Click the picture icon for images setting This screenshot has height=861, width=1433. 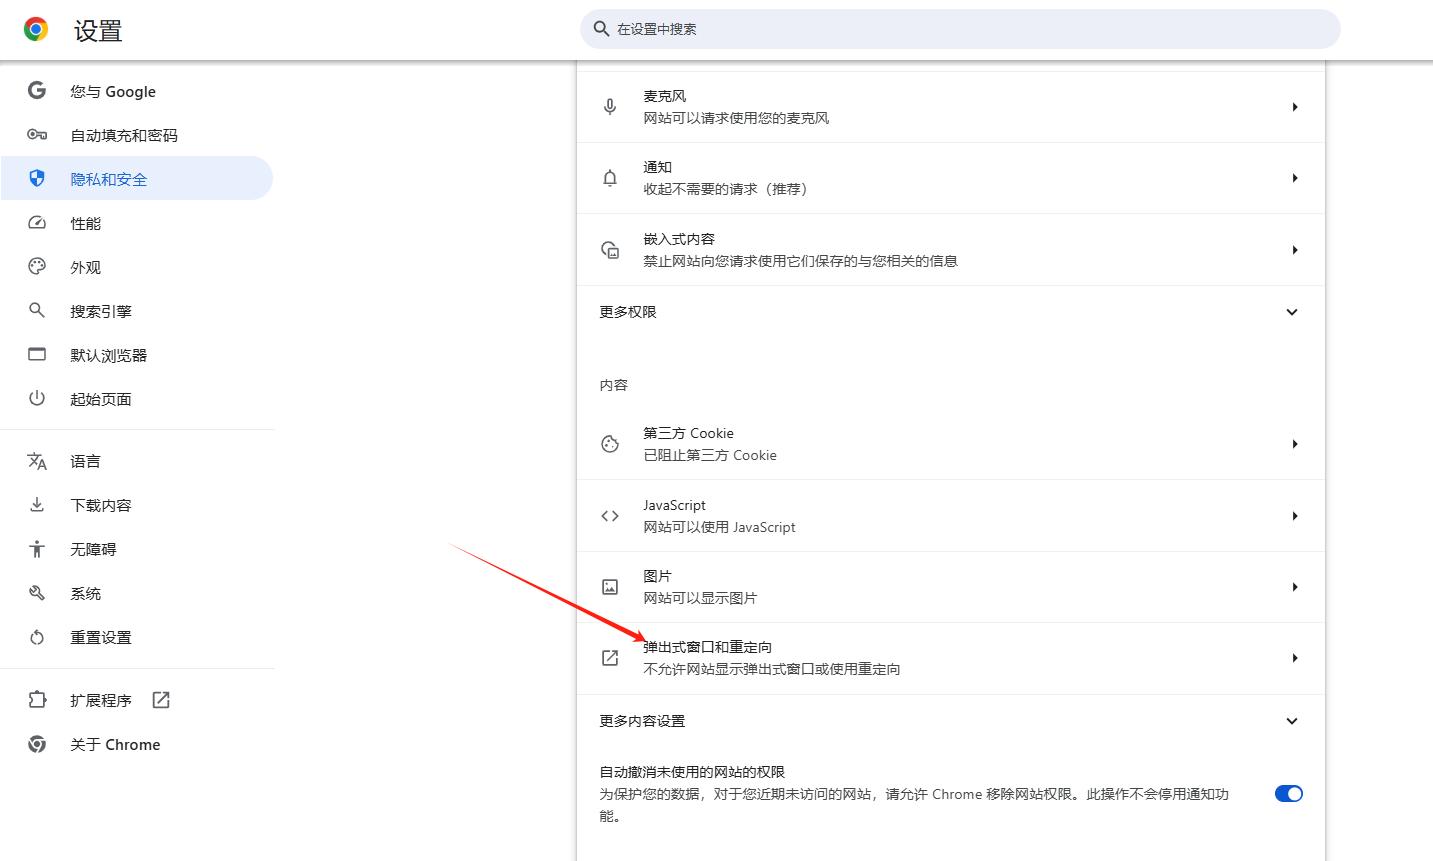click(x=610, y=587)
